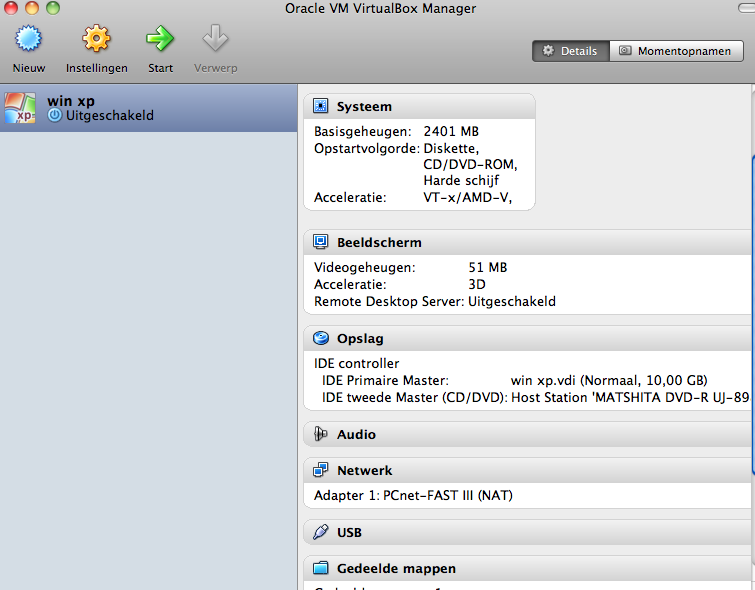755x590 pixels.
Task: Click the Opstartvolgorde label
Action: point(367,148)
